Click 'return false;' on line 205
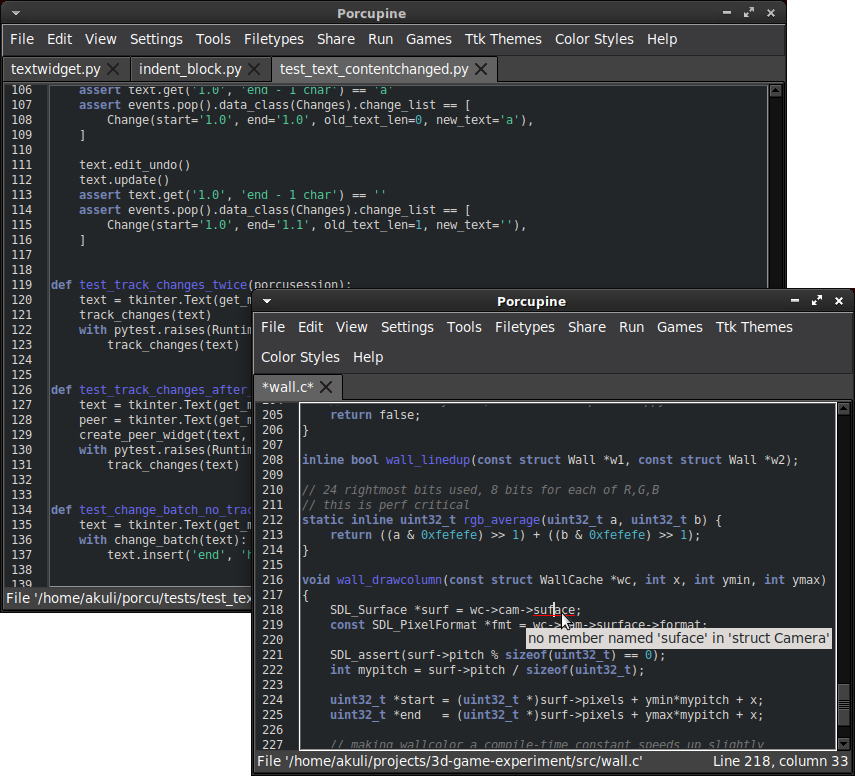855x776 pixels. click(x=375, y=415)
